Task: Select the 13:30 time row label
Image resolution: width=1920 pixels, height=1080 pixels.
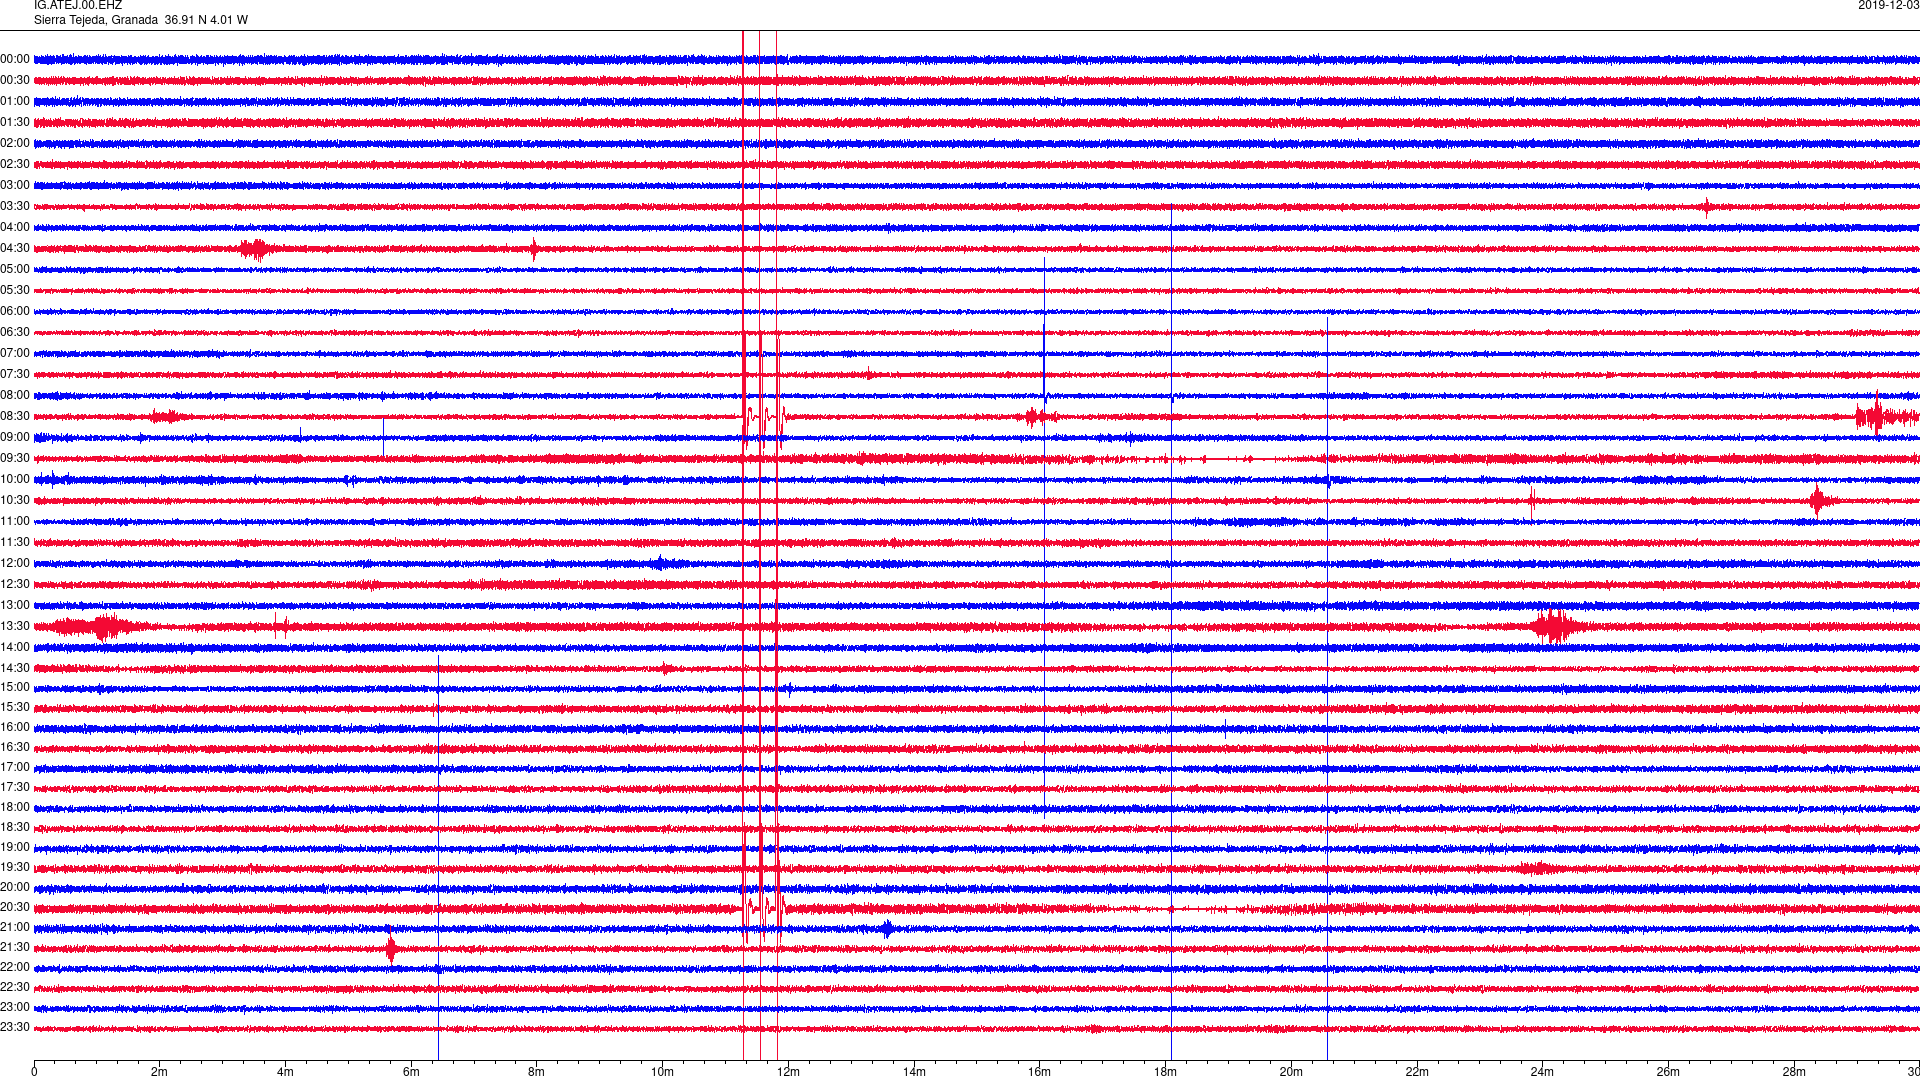Action: point(15,627)
